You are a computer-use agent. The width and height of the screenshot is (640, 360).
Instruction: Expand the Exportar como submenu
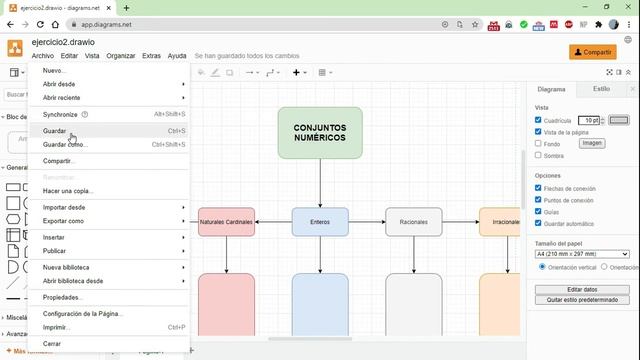click(x=108, y=221)
